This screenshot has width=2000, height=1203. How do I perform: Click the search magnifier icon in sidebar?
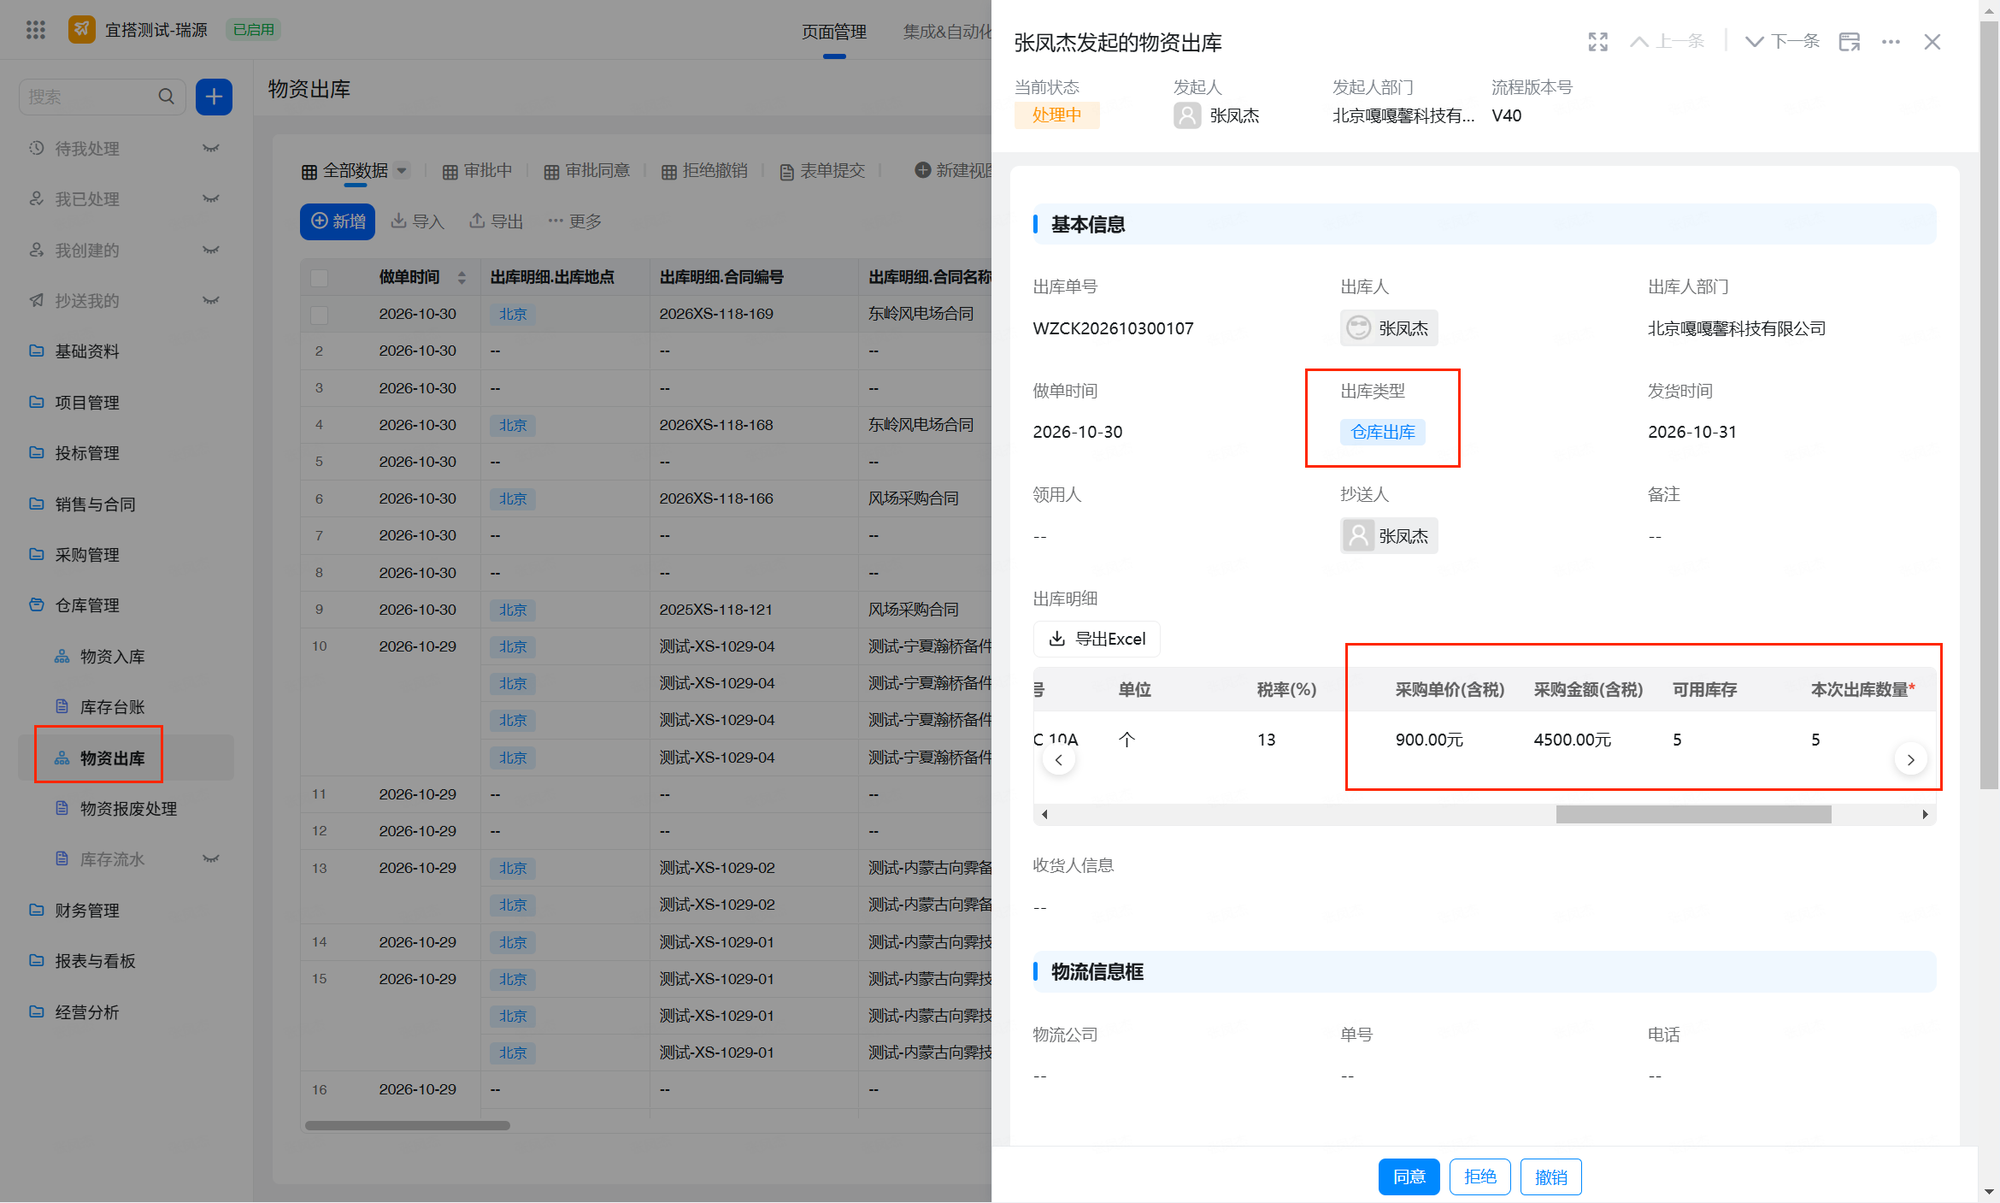click(x=166, y=97)
